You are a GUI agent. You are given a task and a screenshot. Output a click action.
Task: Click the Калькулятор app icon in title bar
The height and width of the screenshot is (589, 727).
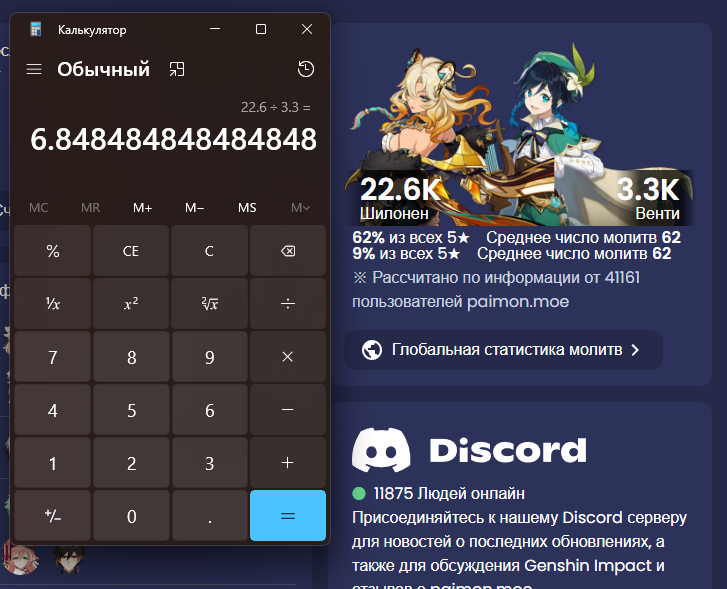(x=36, y=29)
